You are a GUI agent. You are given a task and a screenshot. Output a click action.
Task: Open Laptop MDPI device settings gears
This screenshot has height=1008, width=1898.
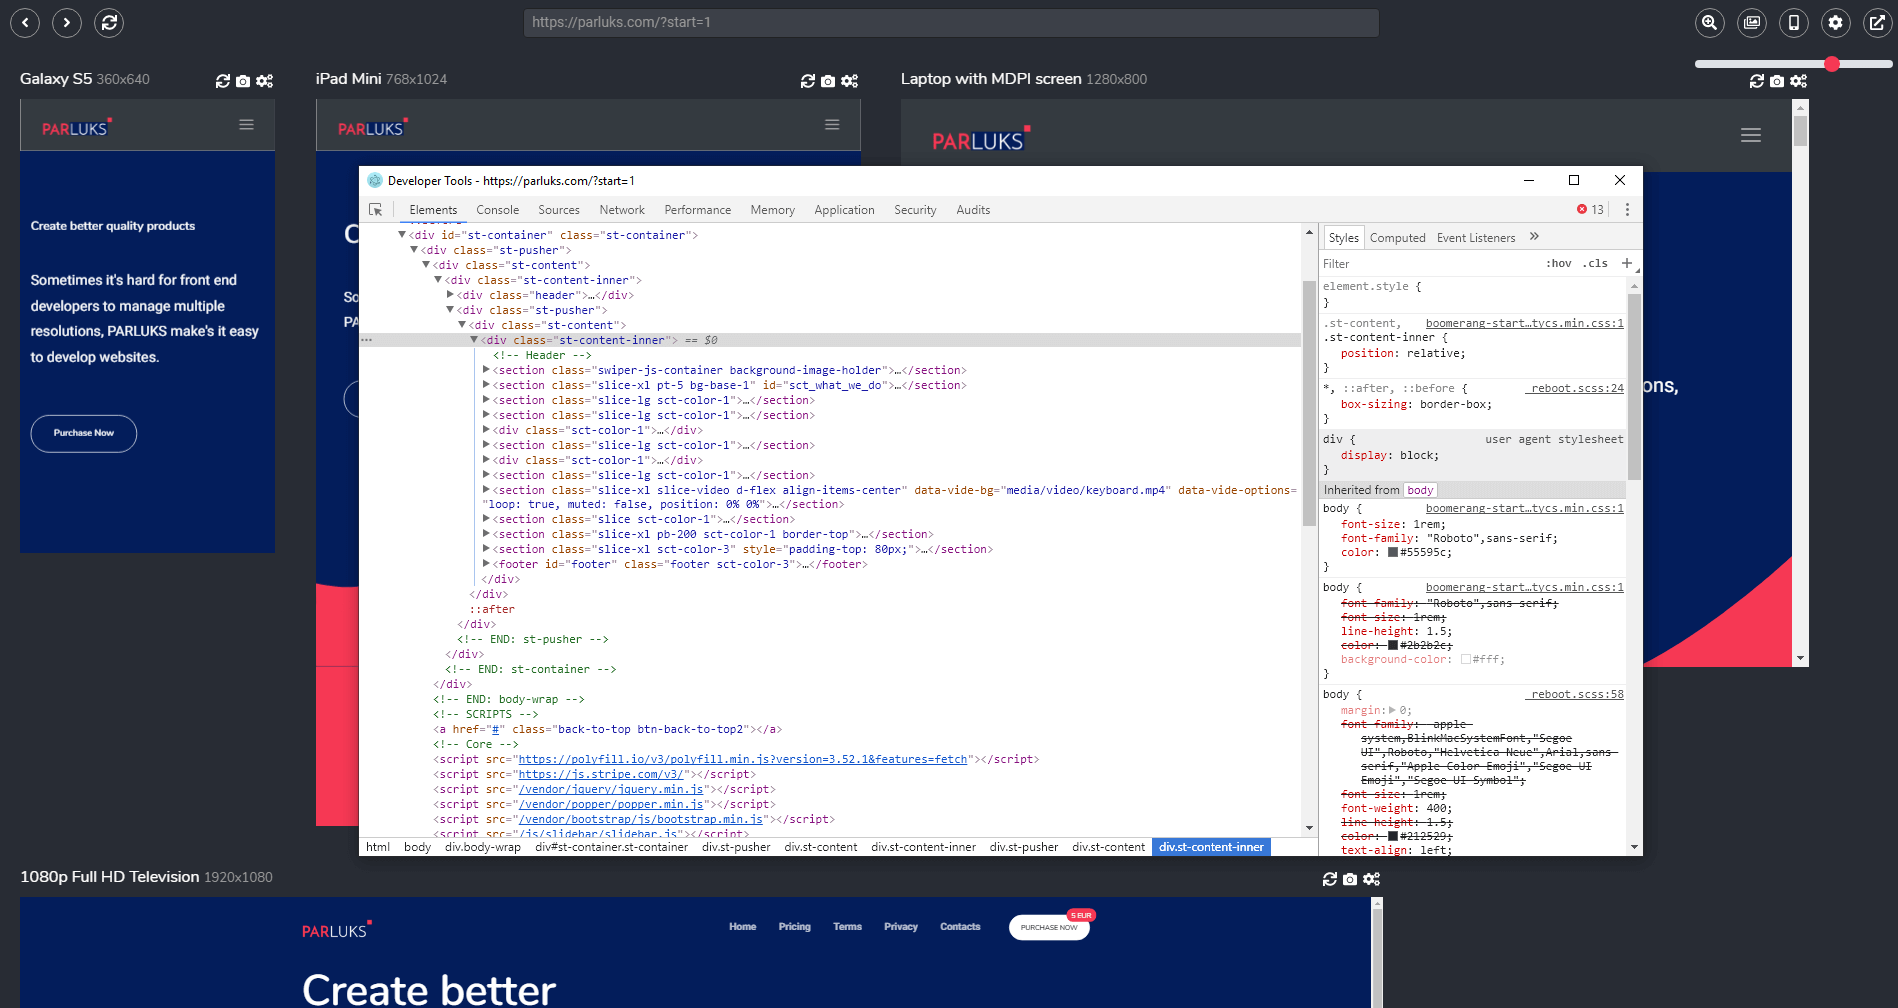(1798, 81)
